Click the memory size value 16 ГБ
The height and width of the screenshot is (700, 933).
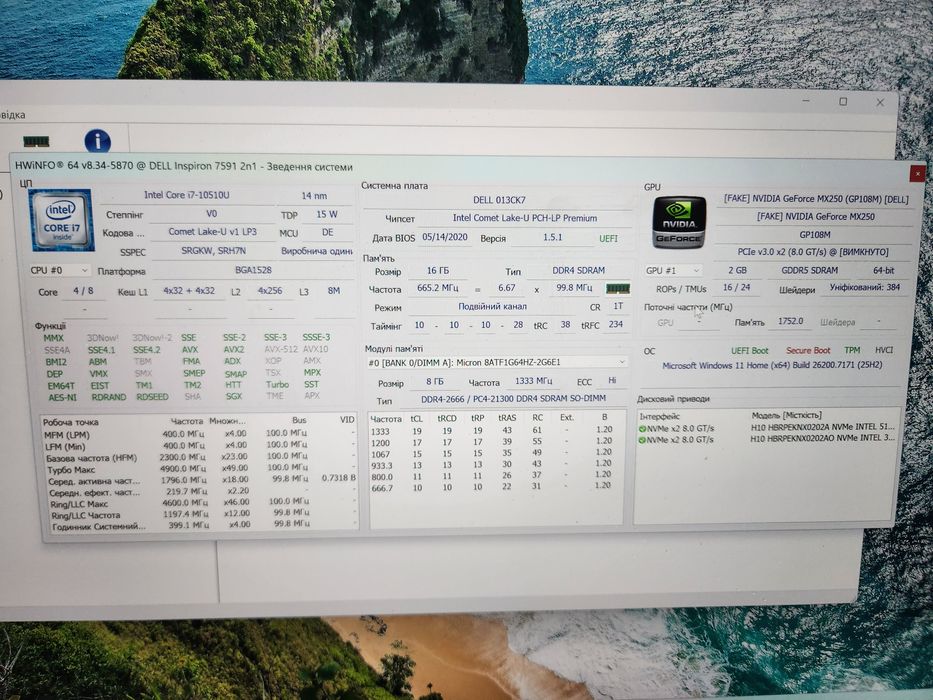[x=438, y=270]
